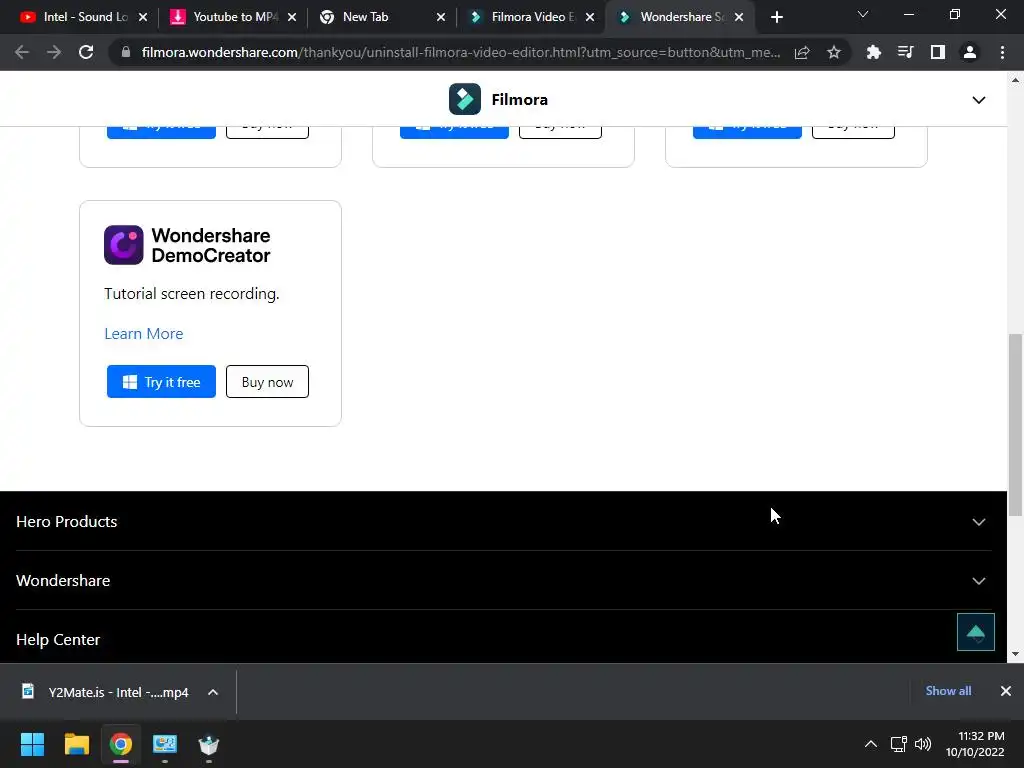The height and width of the screenshot is (768, 1024).
Task: Open File Explorer from the taskbar
Action: 76,744
